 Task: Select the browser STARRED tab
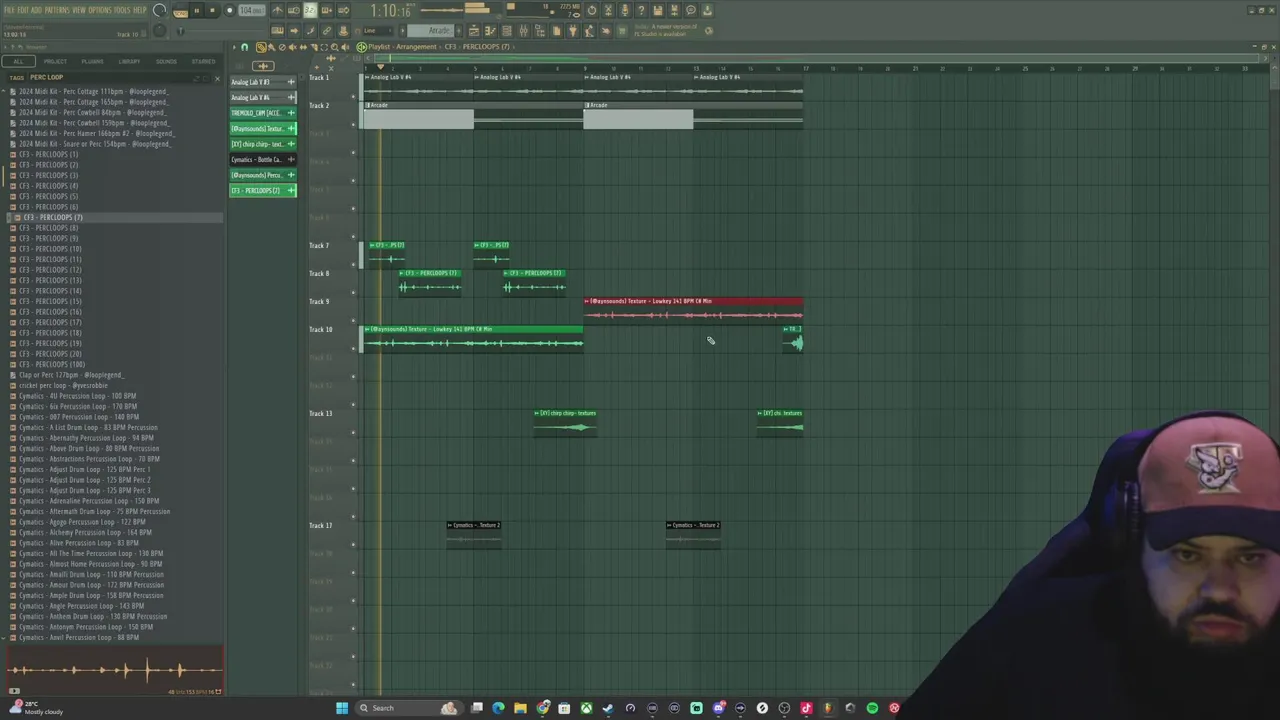click(203, 62)
